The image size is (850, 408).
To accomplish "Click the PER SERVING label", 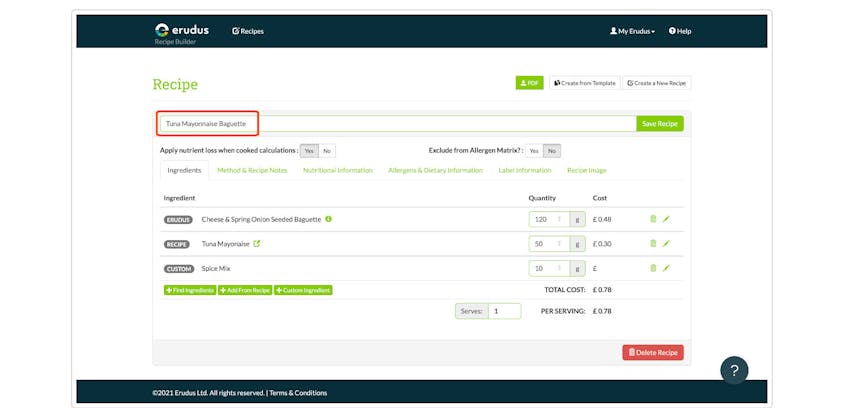I will (563, 312).
